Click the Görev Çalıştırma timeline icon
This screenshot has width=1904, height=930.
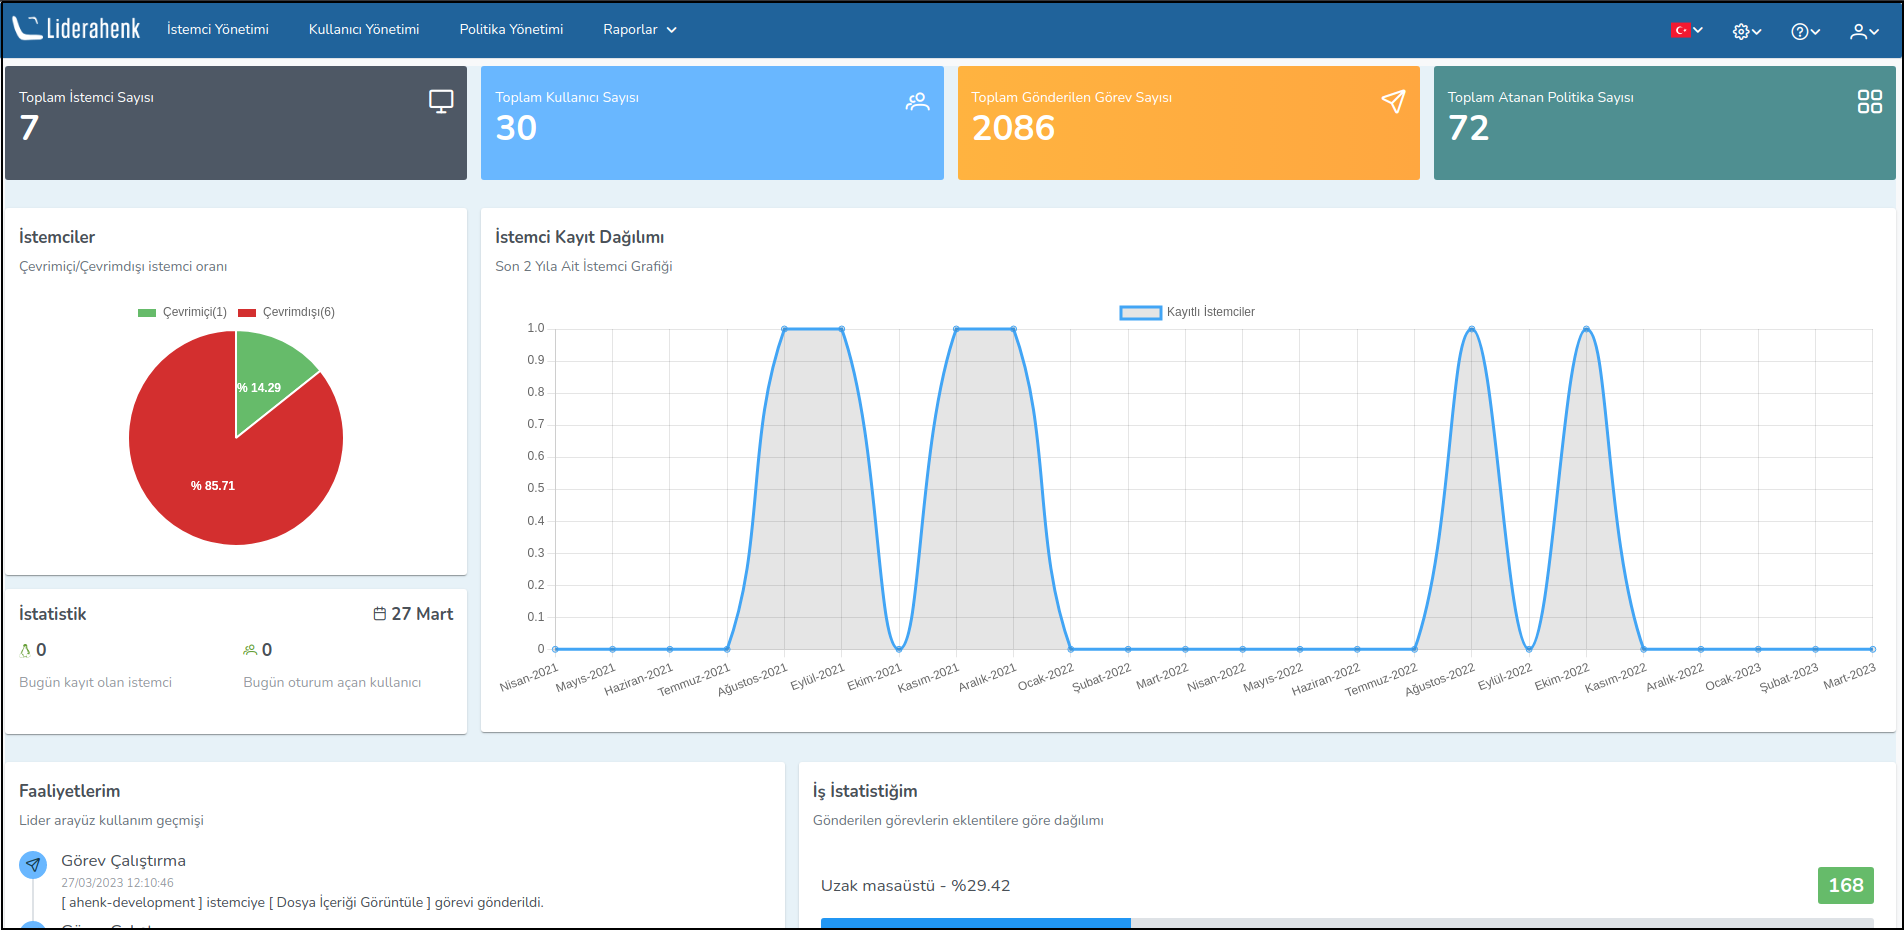click(33, 864)
